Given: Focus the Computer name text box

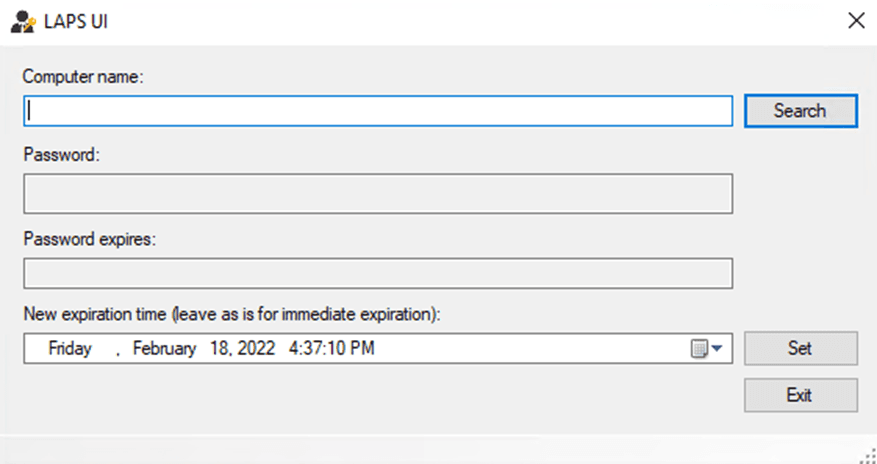Looking at the screenshot, I should point(378,111).
